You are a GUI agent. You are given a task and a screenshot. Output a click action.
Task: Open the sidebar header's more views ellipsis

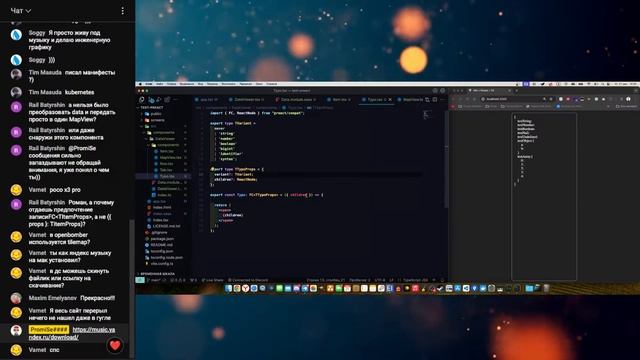point(176,100)
